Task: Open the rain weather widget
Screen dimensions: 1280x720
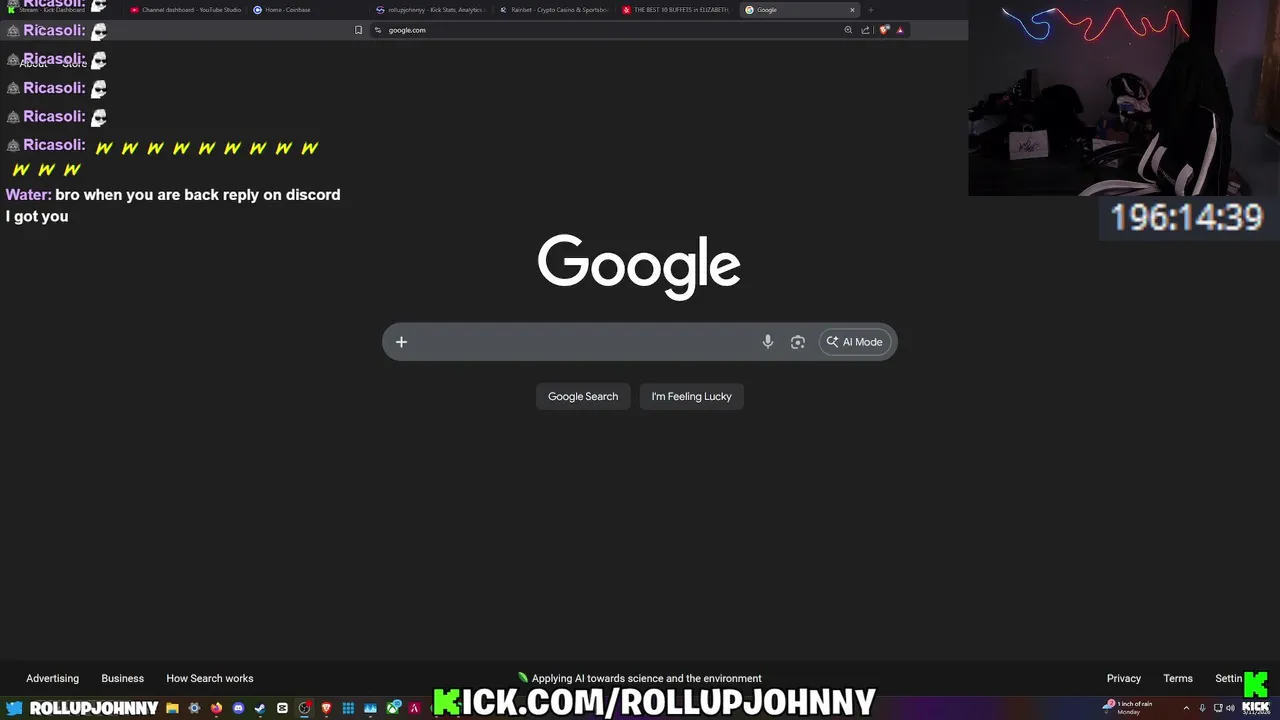Action: [x=1128, y=707]
